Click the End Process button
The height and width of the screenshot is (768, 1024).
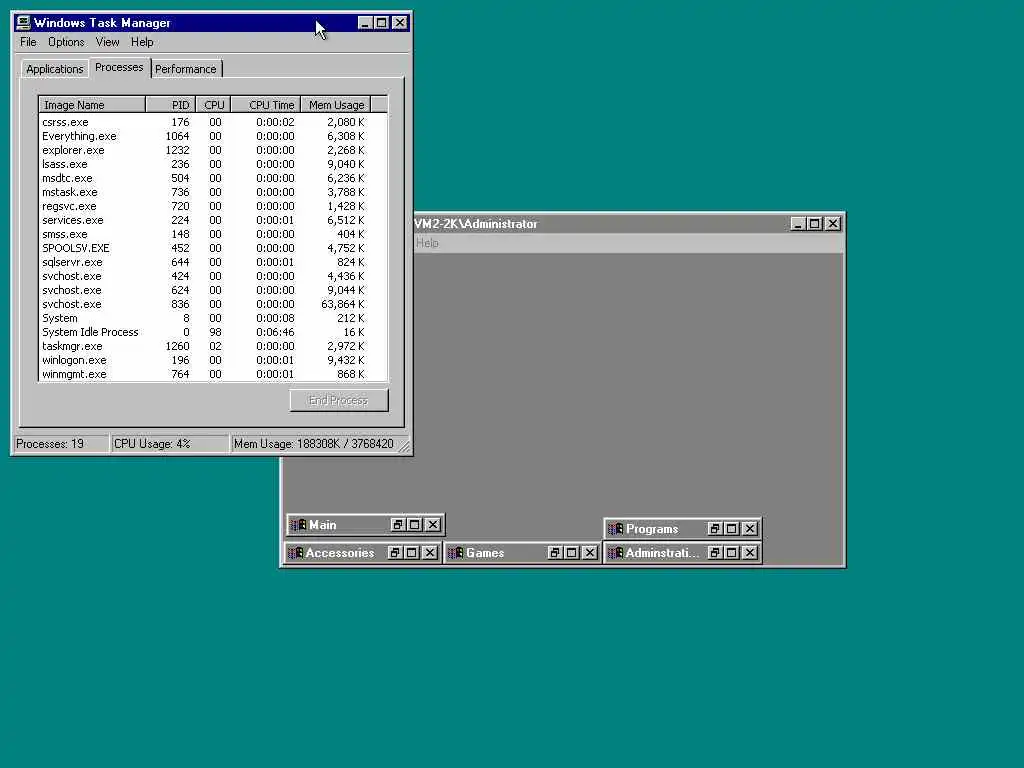[x=339, y=400]
